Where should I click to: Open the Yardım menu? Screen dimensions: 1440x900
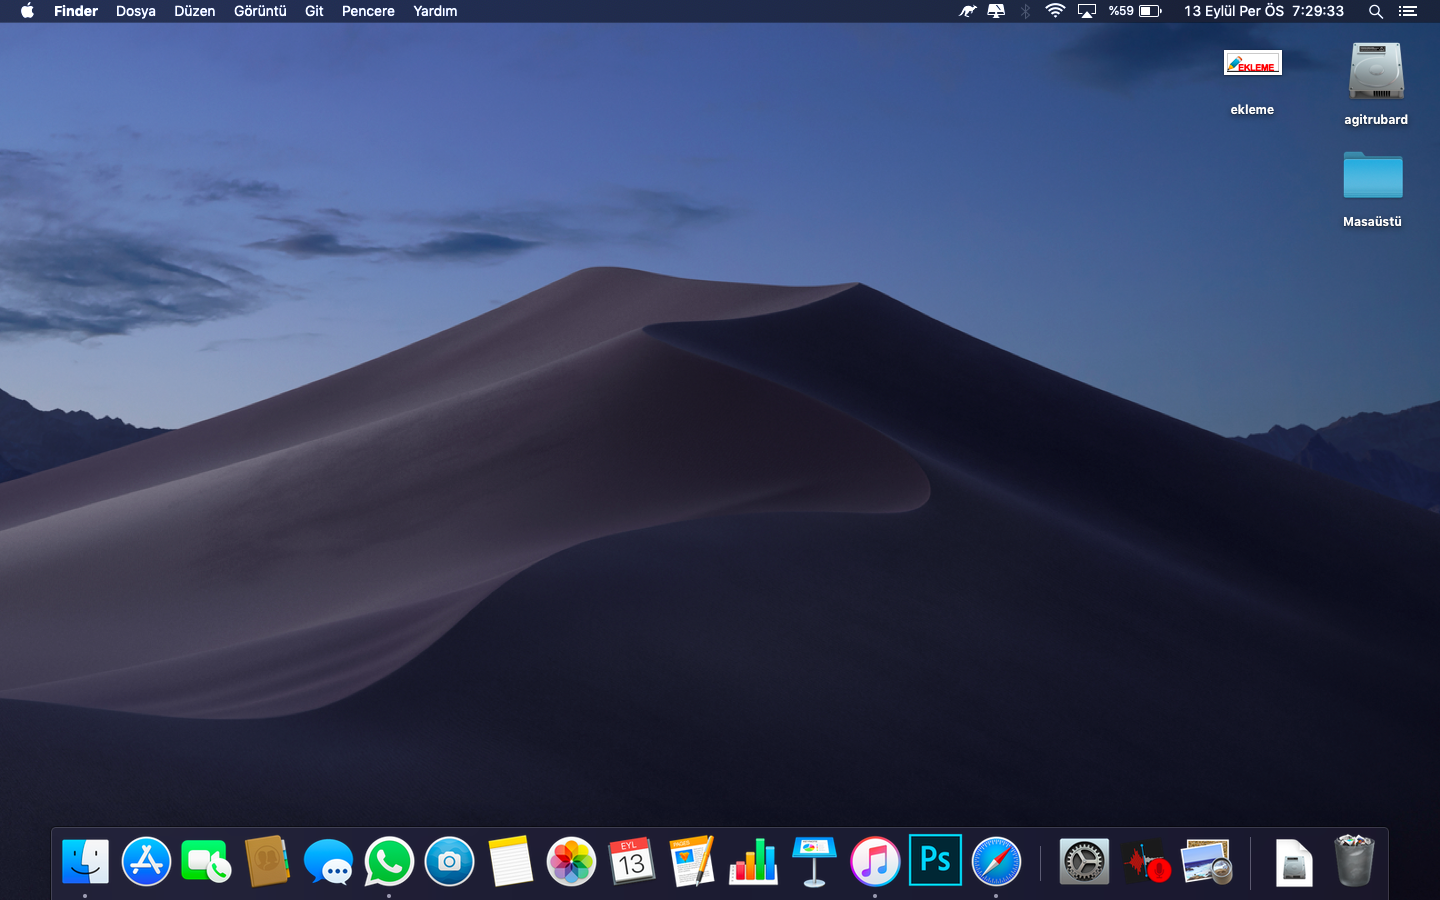(435, 11)
